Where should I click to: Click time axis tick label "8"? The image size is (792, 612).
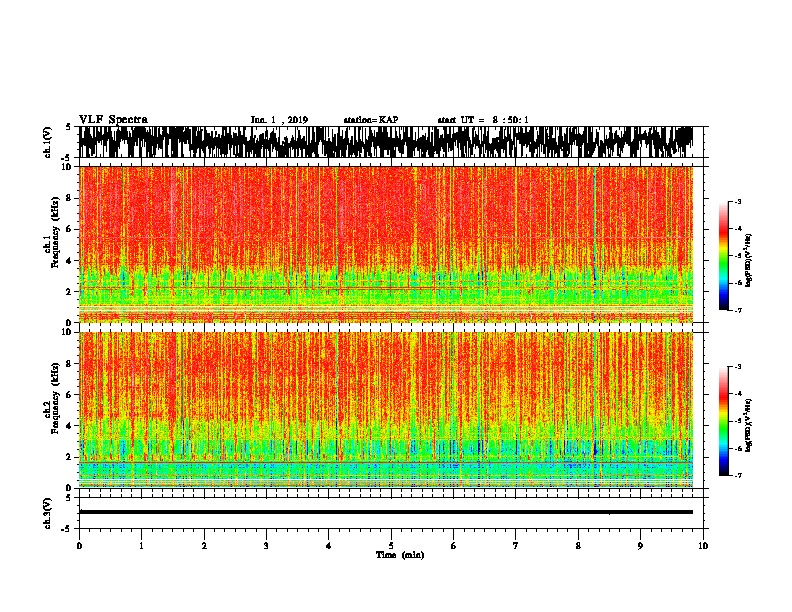pyautogui.click(x=578, y=546)
